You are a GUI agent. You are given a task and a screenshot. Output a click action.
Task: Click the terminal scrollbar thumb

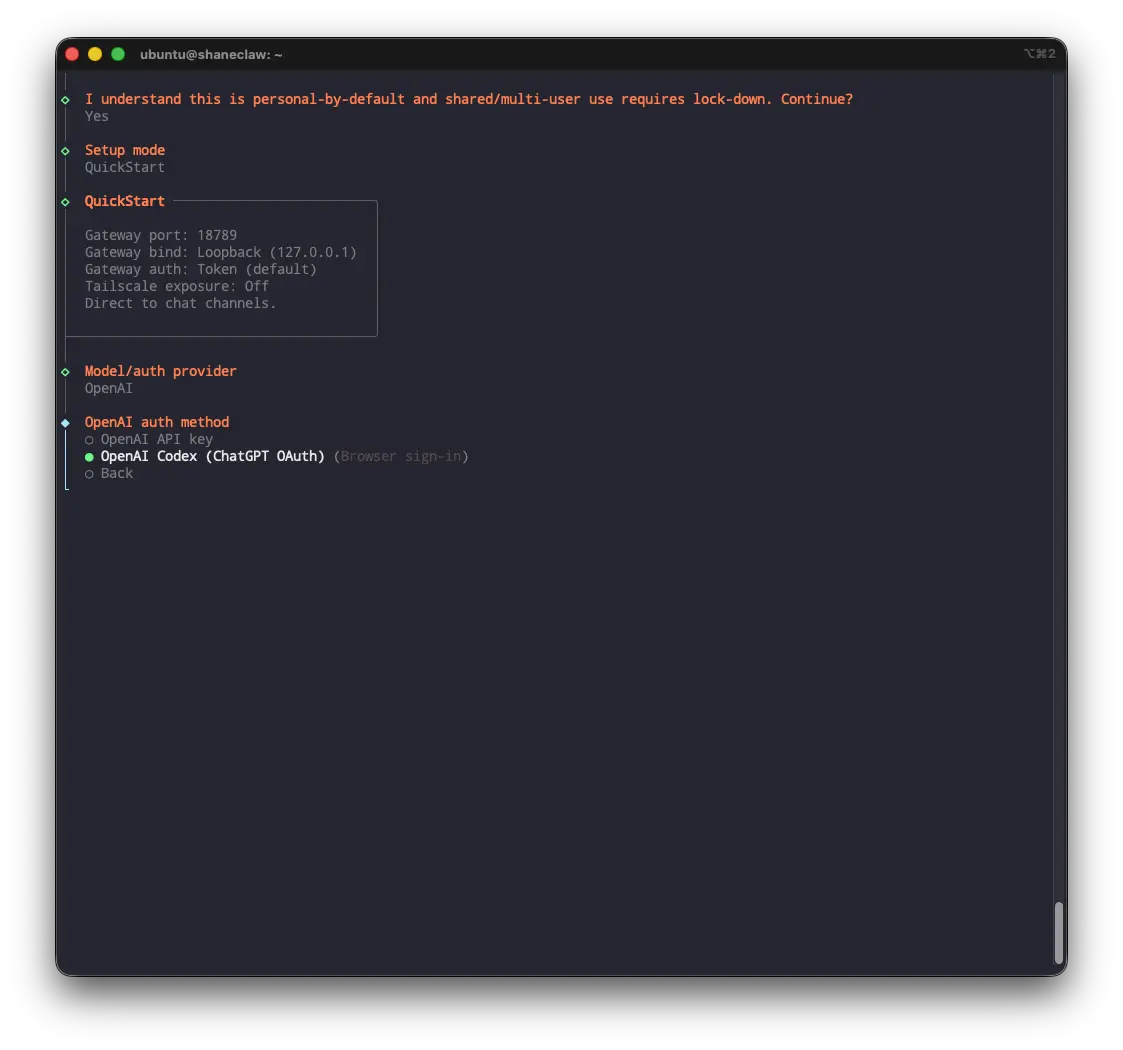click(1058, 933)
